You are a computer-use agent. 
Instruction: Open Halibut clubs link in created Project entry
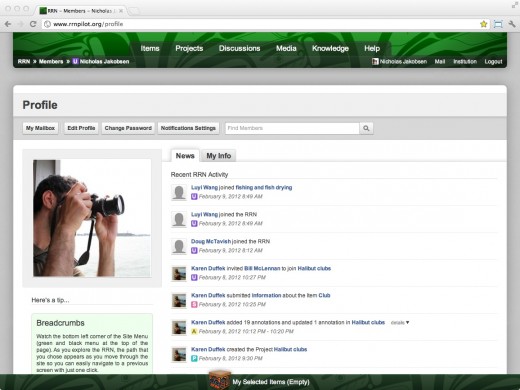[x=290, y=349]
